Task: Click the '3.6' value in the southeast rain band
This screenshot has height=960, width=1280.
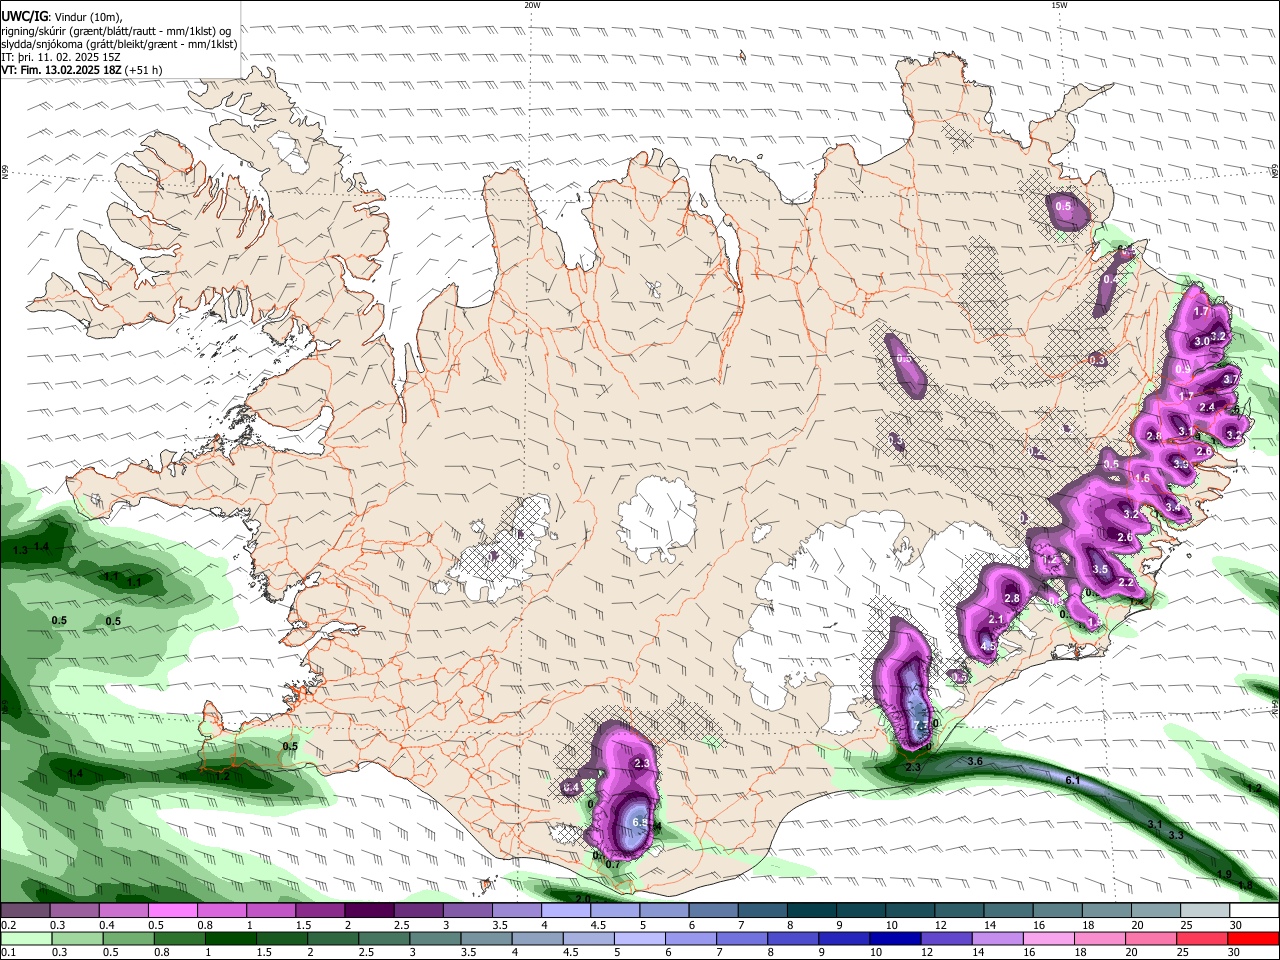Action: pyautogui.click(x=976, y=761)
